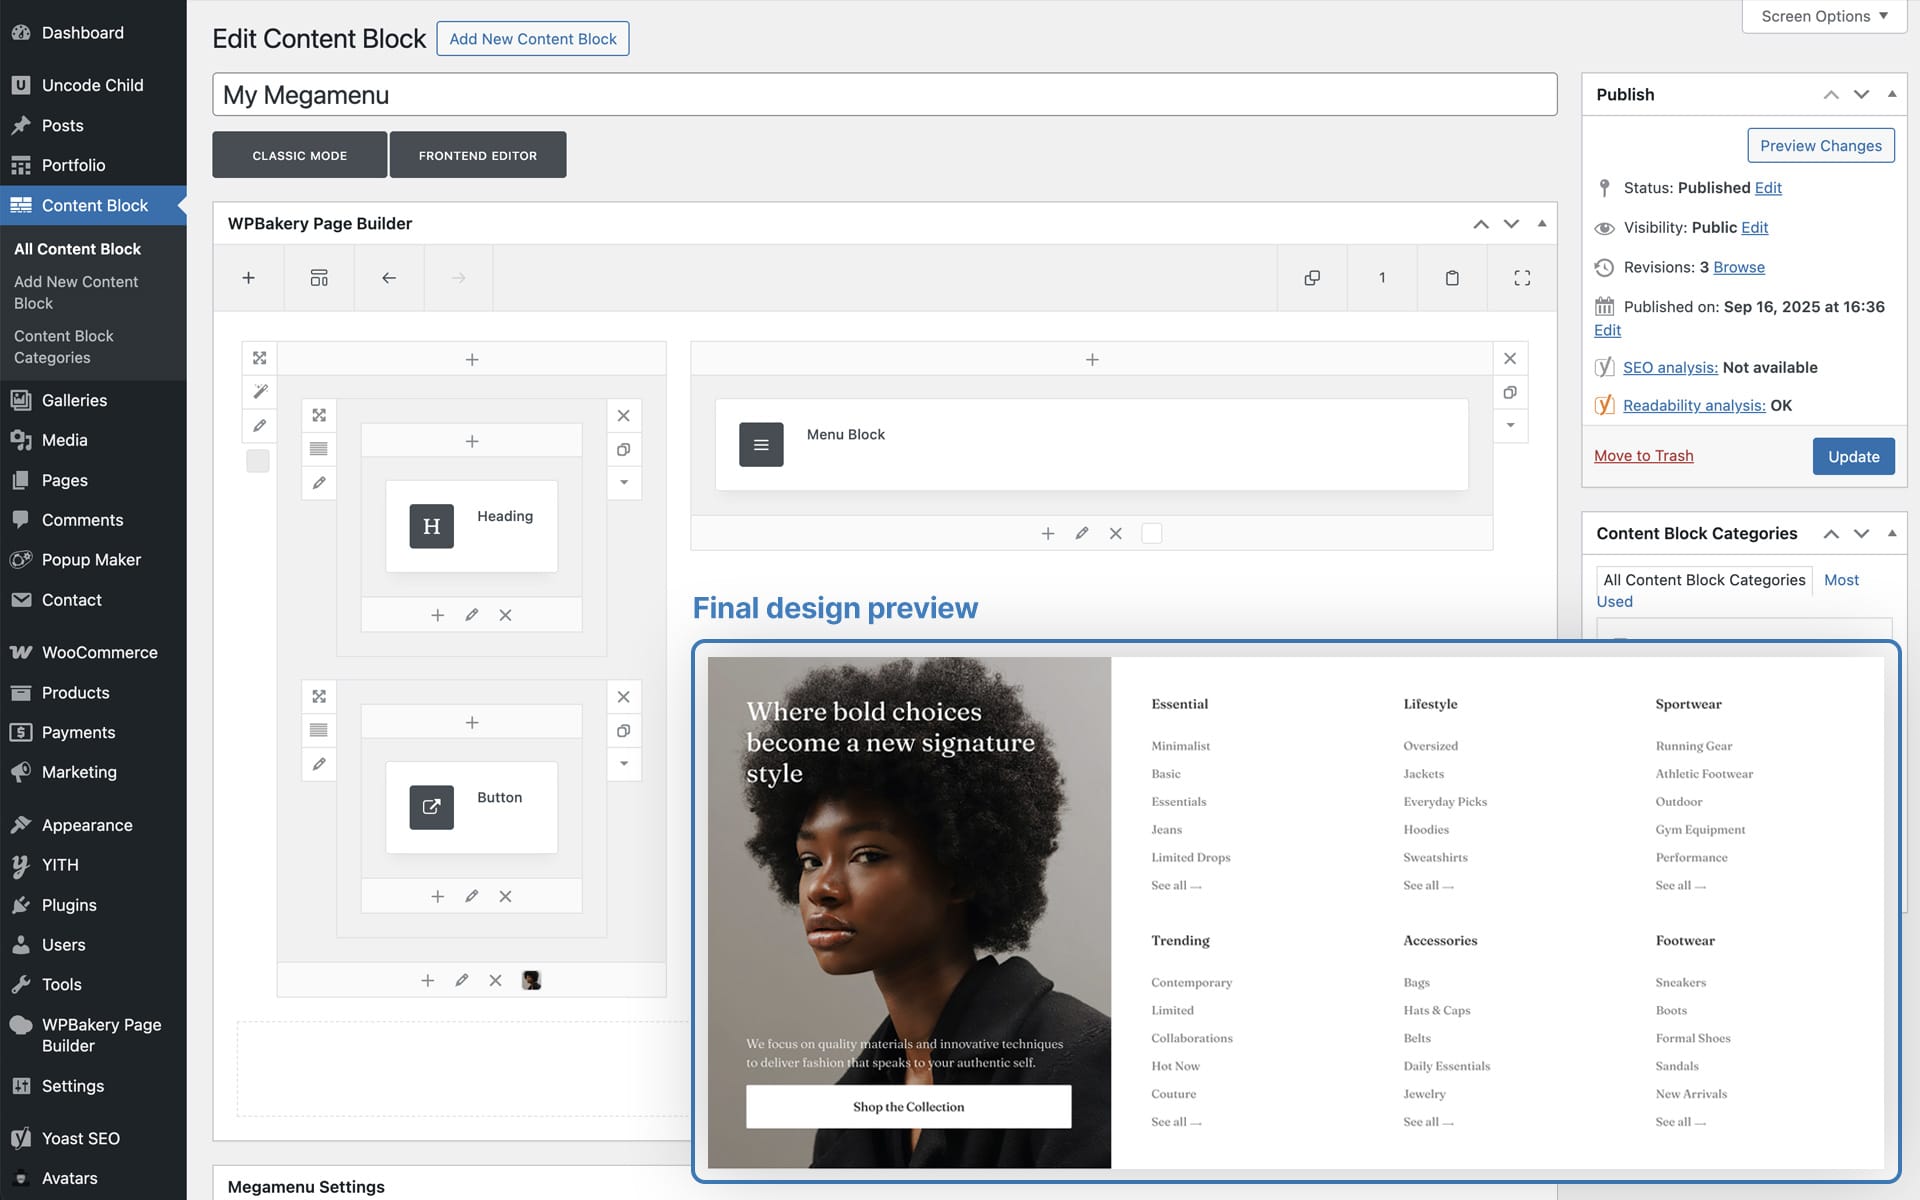Open dropdown arrow beside Heading inner row
This screenshot has width=1920, height=1200.
click(624, 483)
